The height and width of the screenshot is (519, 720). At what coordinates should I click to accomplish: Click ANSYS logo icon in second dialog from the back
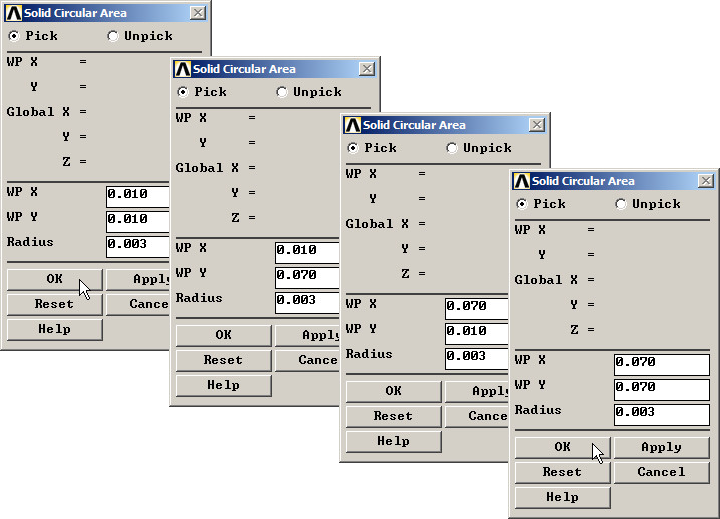pos(182,69)
